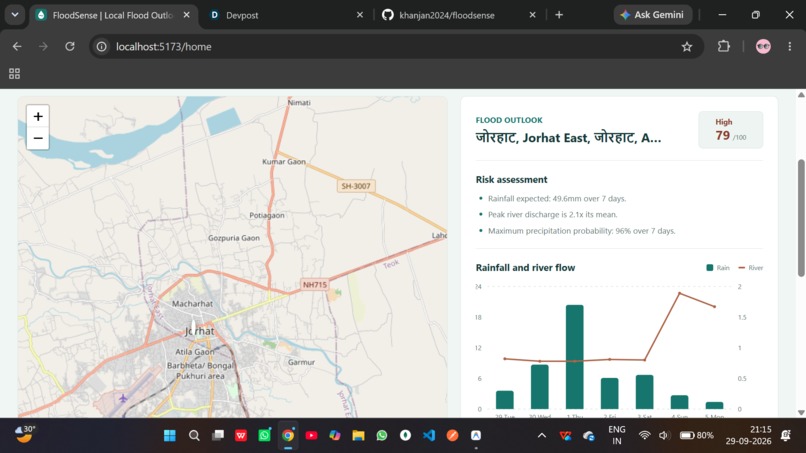Click Macharhat label on map
This screenshot has height=453, width=806.
click(x=192, y=304)
